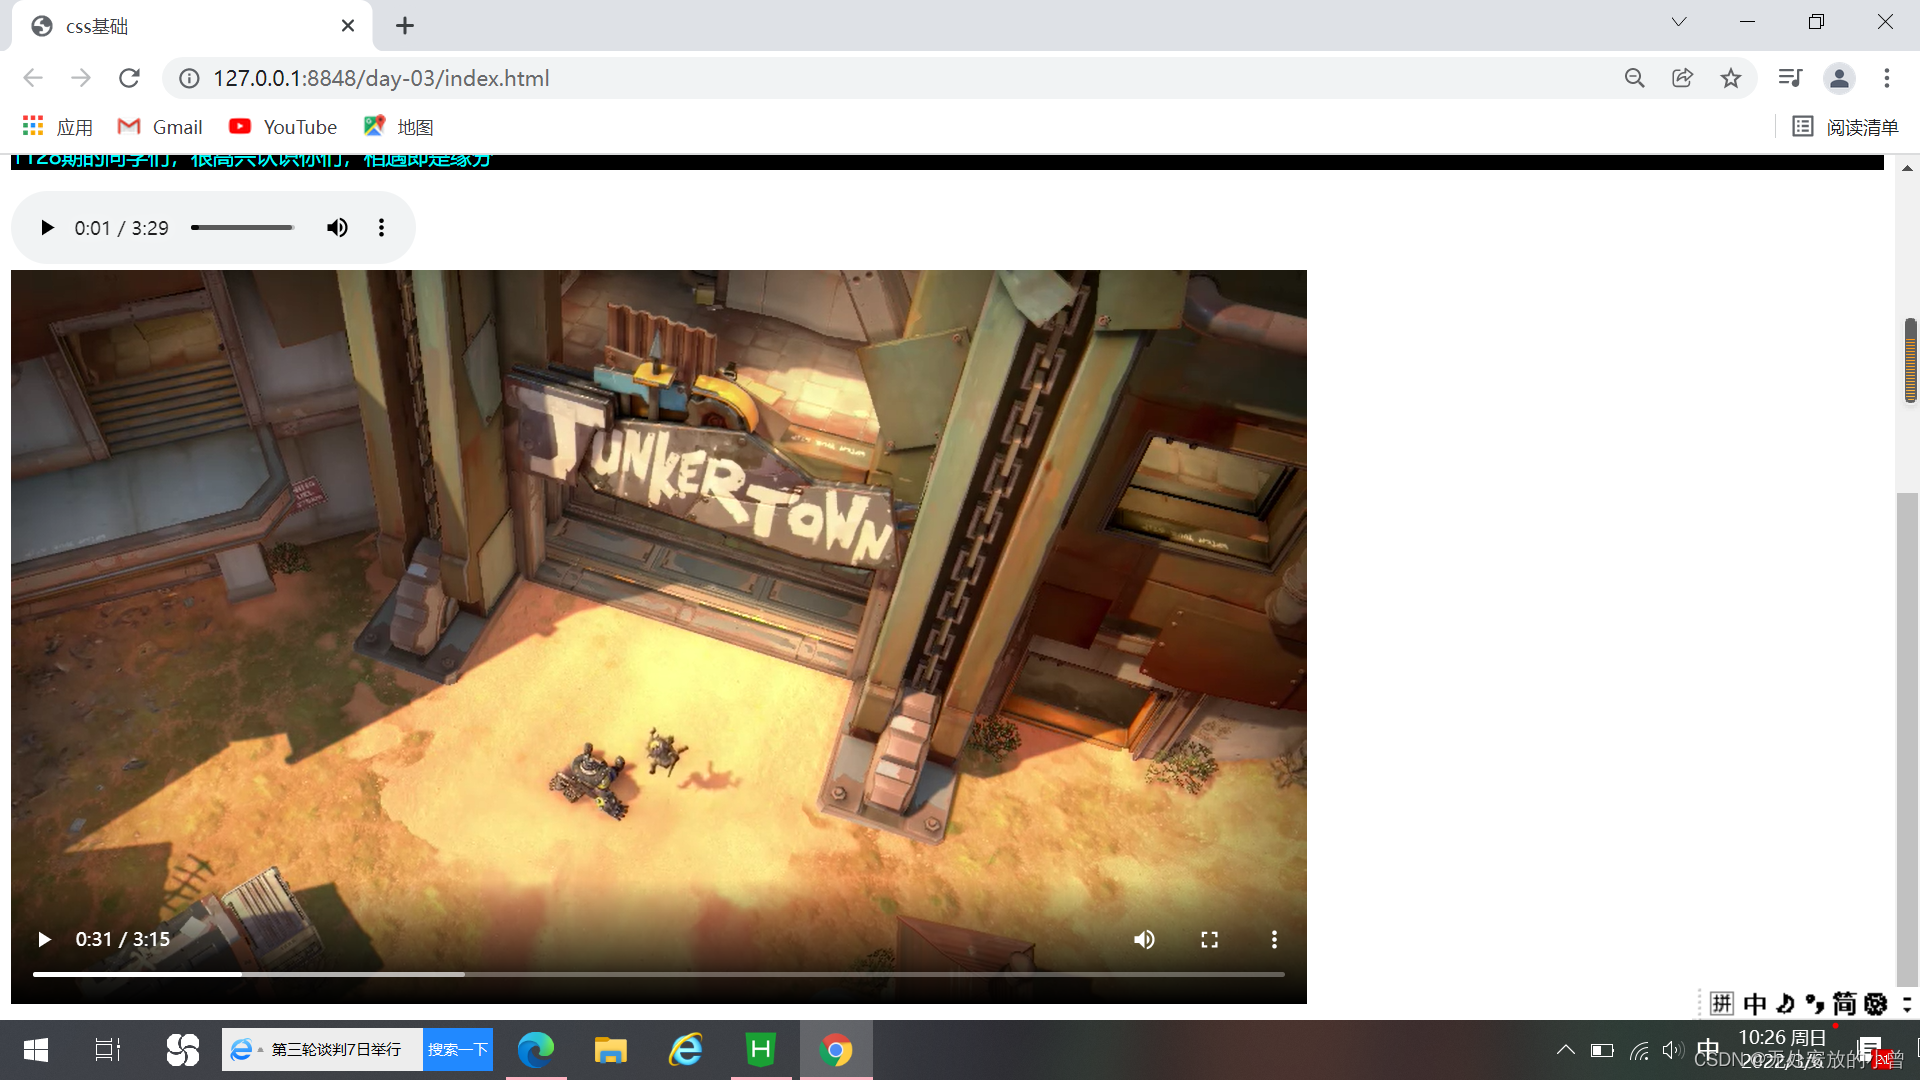View site information icon
Viewport: 1920px width, 1080px height.
click(189, 78)
